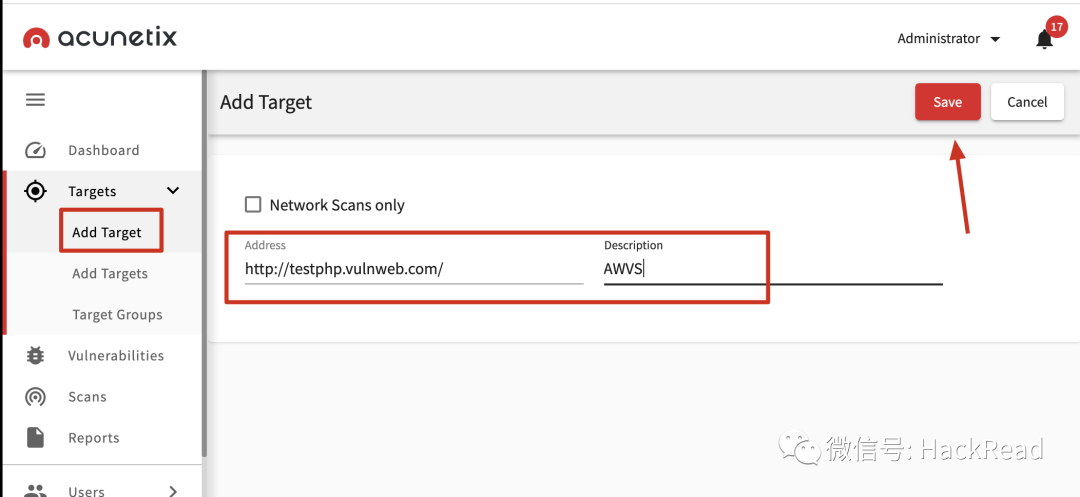Open the Administrator account dropdown
Viewport: 1080px width, 497px height.
[x=948, y=39]
